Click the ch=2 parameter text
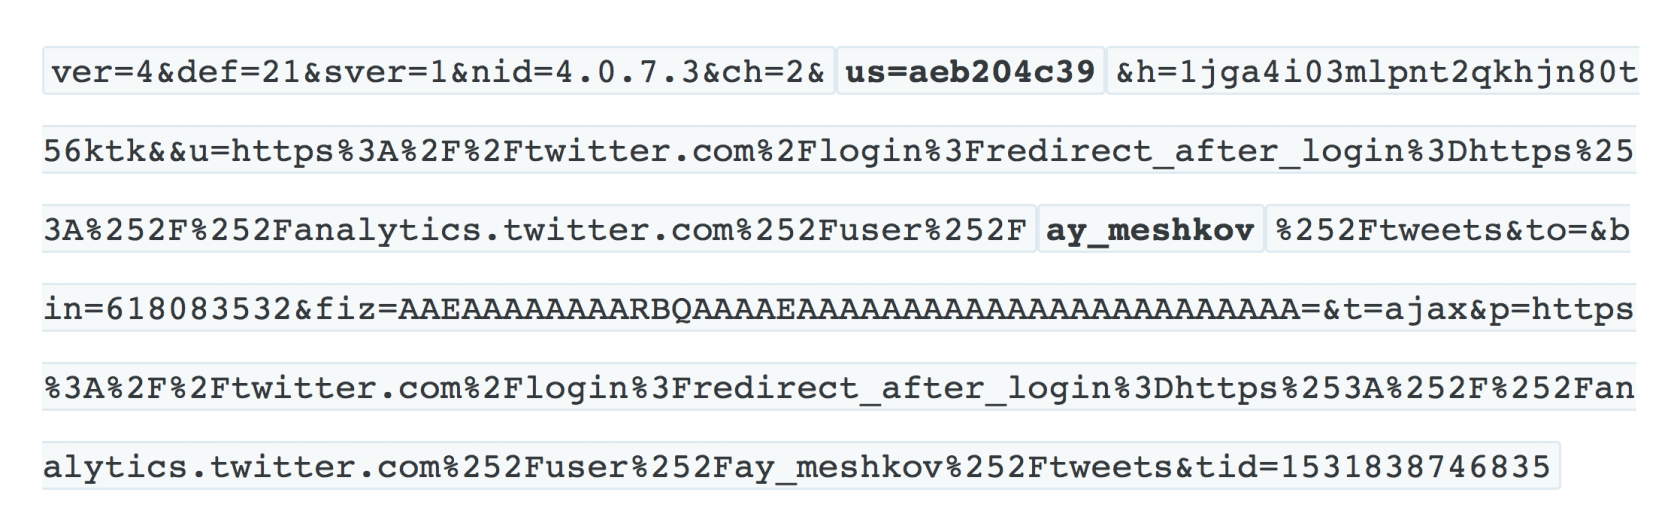 coord(764,72)
